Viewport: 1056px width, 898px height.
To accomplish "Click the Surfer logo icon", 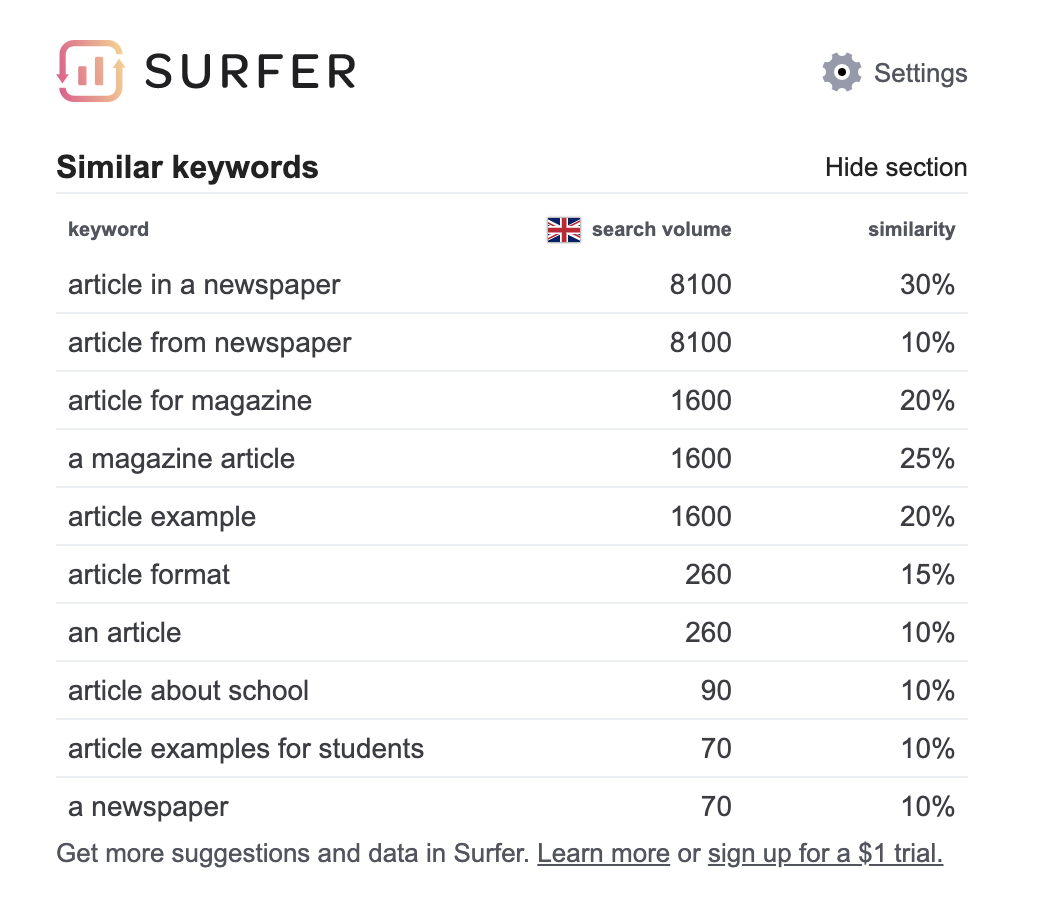I will click(91, 71).
